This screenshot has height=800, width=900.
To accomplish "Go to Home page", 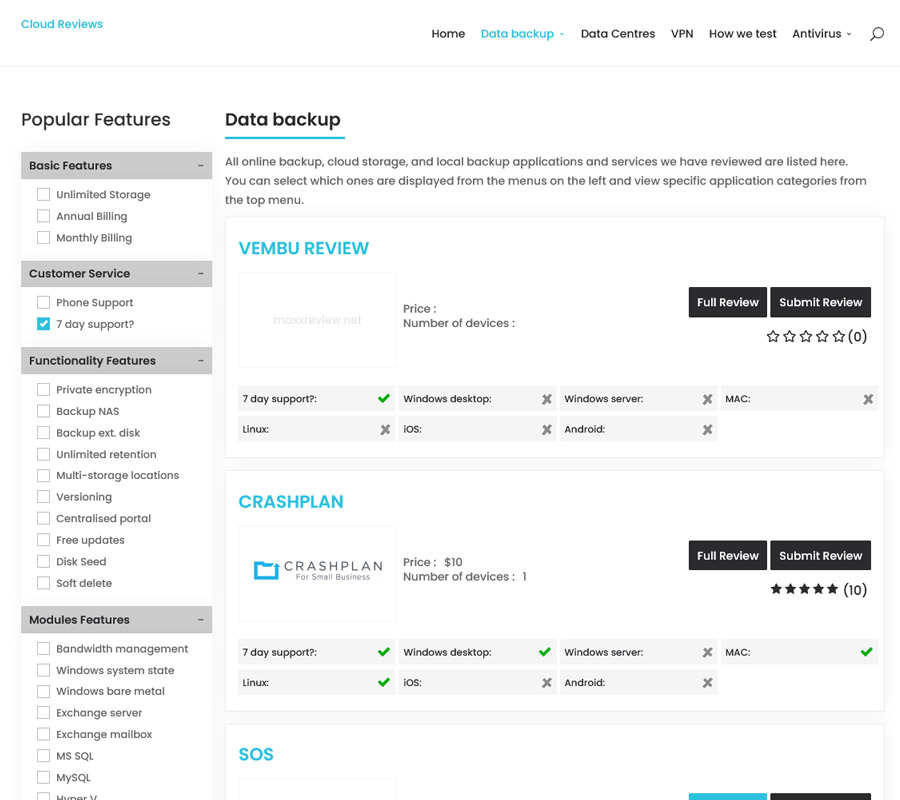I will pyautogui.click(x=448, y=34).
